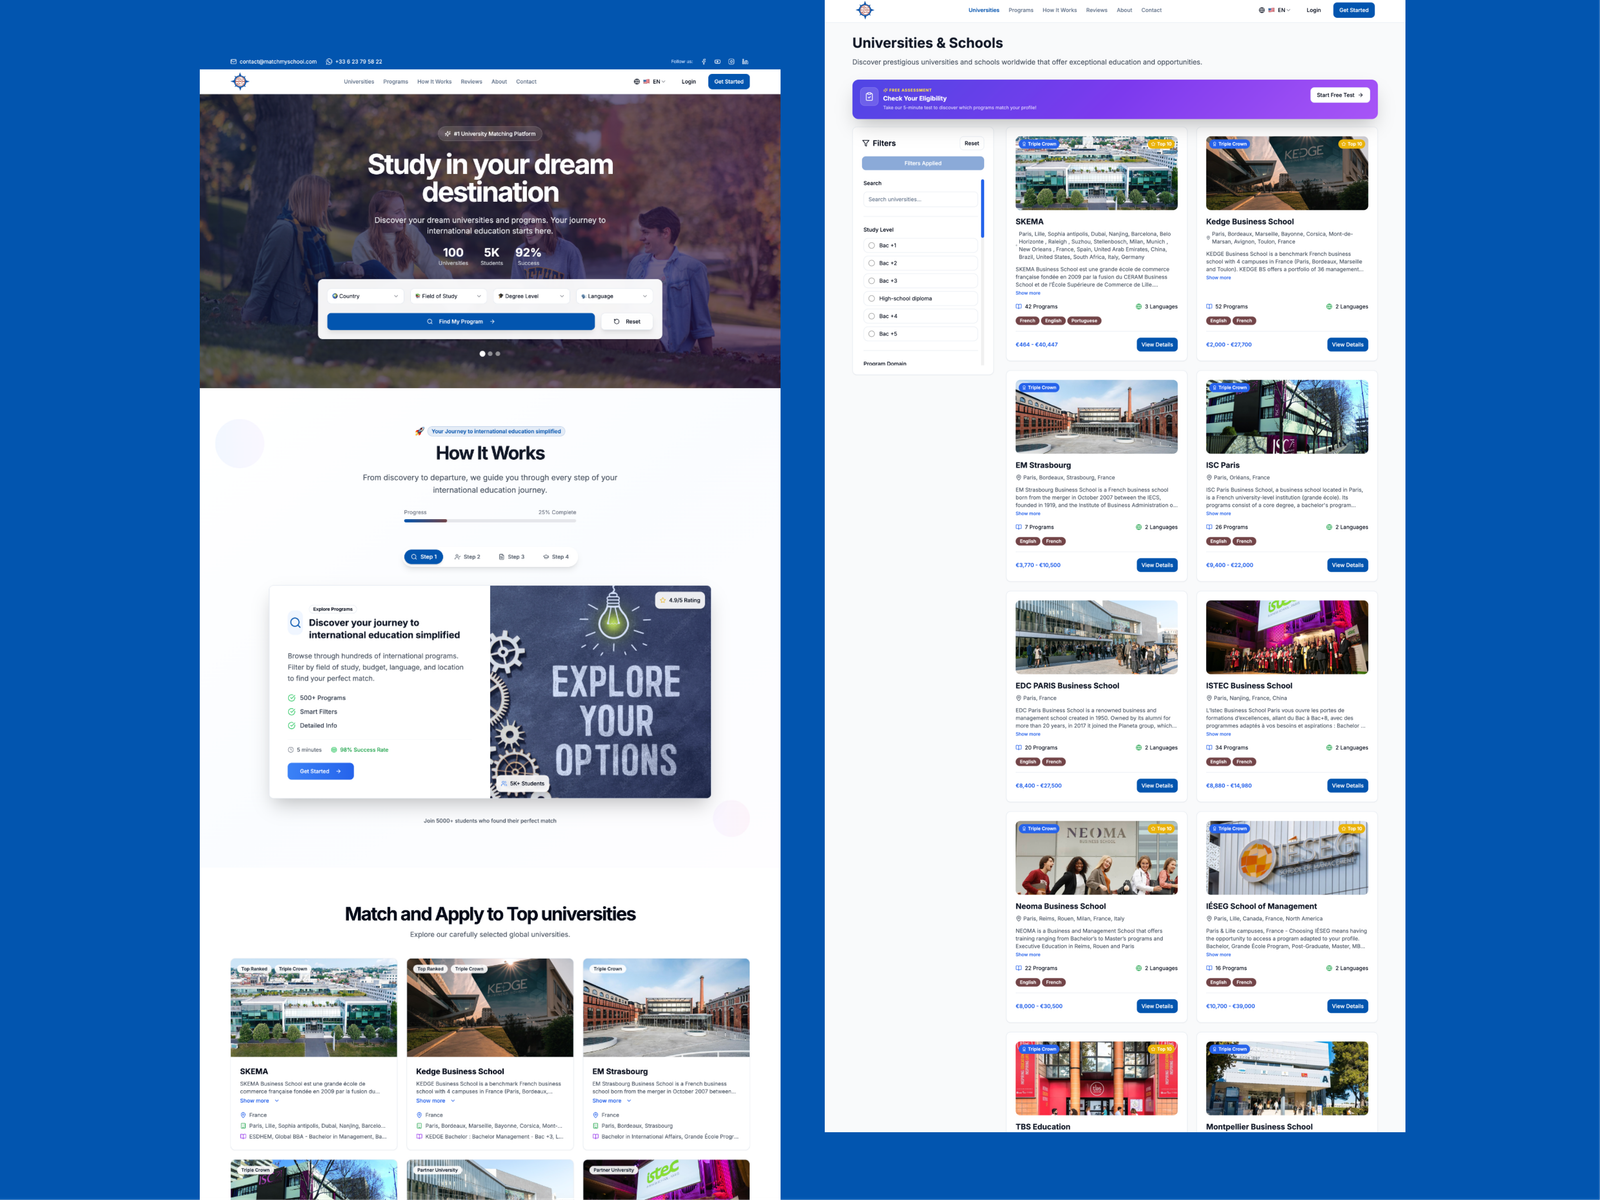Expand Show more under the home Kedge Business School card
Viewport: 1600px width, 1200px height.
tap(434, 1101)
